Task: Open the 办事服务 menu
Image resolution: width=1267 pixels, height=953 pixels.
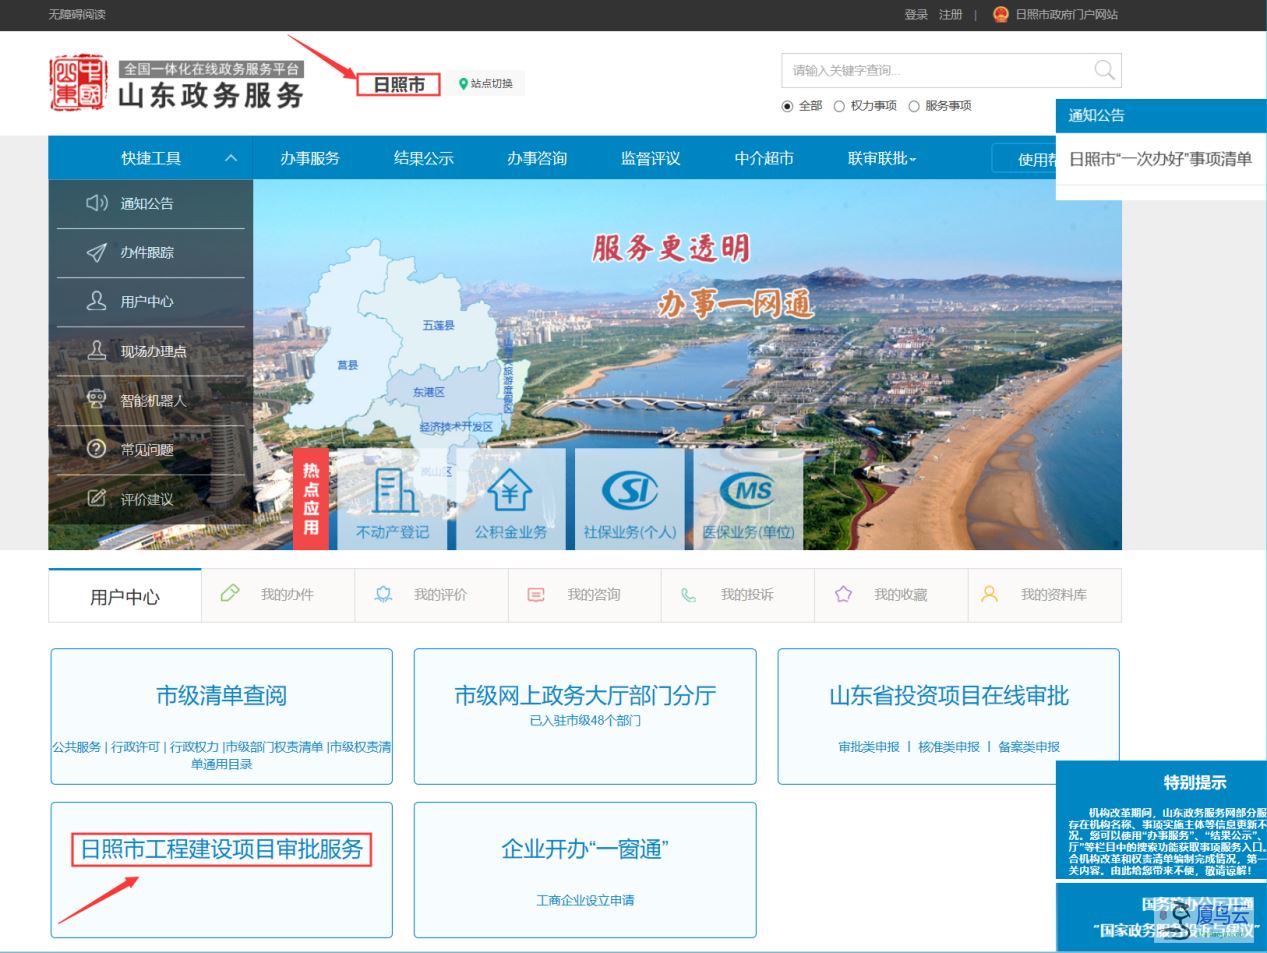Action: click(310, 158)
